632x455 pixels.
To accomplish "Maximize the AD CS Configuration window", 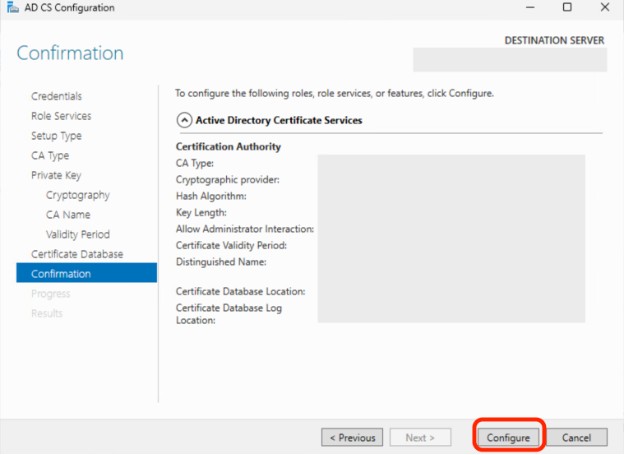I will coord(567,8).
